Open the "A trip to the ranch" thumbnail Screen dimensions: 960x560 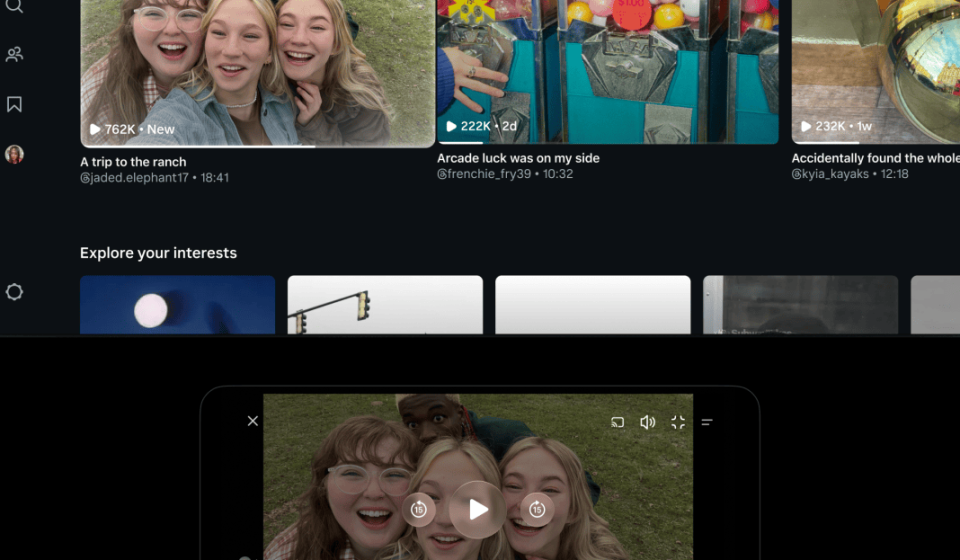258,73
